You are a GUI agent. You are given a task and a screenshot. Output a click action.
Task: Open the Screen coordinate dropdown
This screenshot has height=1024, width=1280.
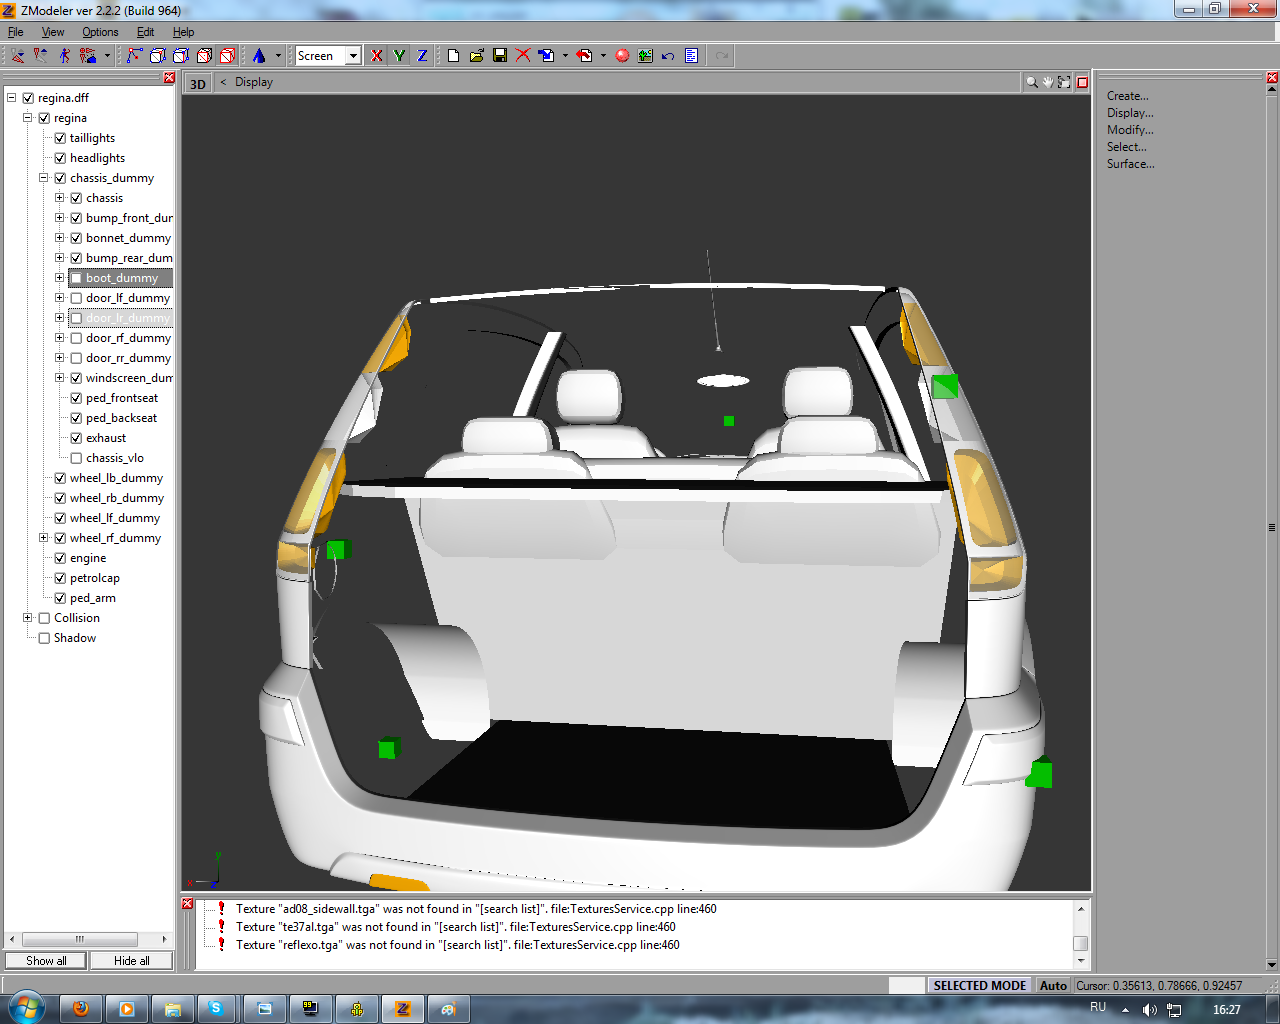[x=353, y=56]
